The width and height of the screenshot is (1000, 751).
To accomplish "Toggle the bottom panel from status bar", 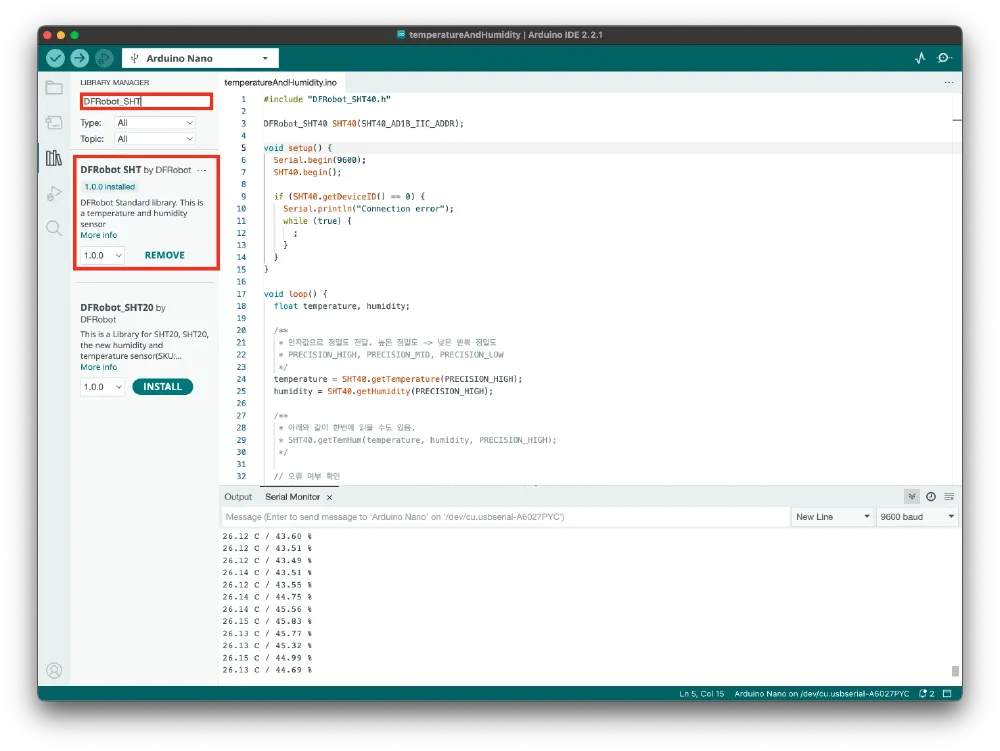I will [947, 693].
